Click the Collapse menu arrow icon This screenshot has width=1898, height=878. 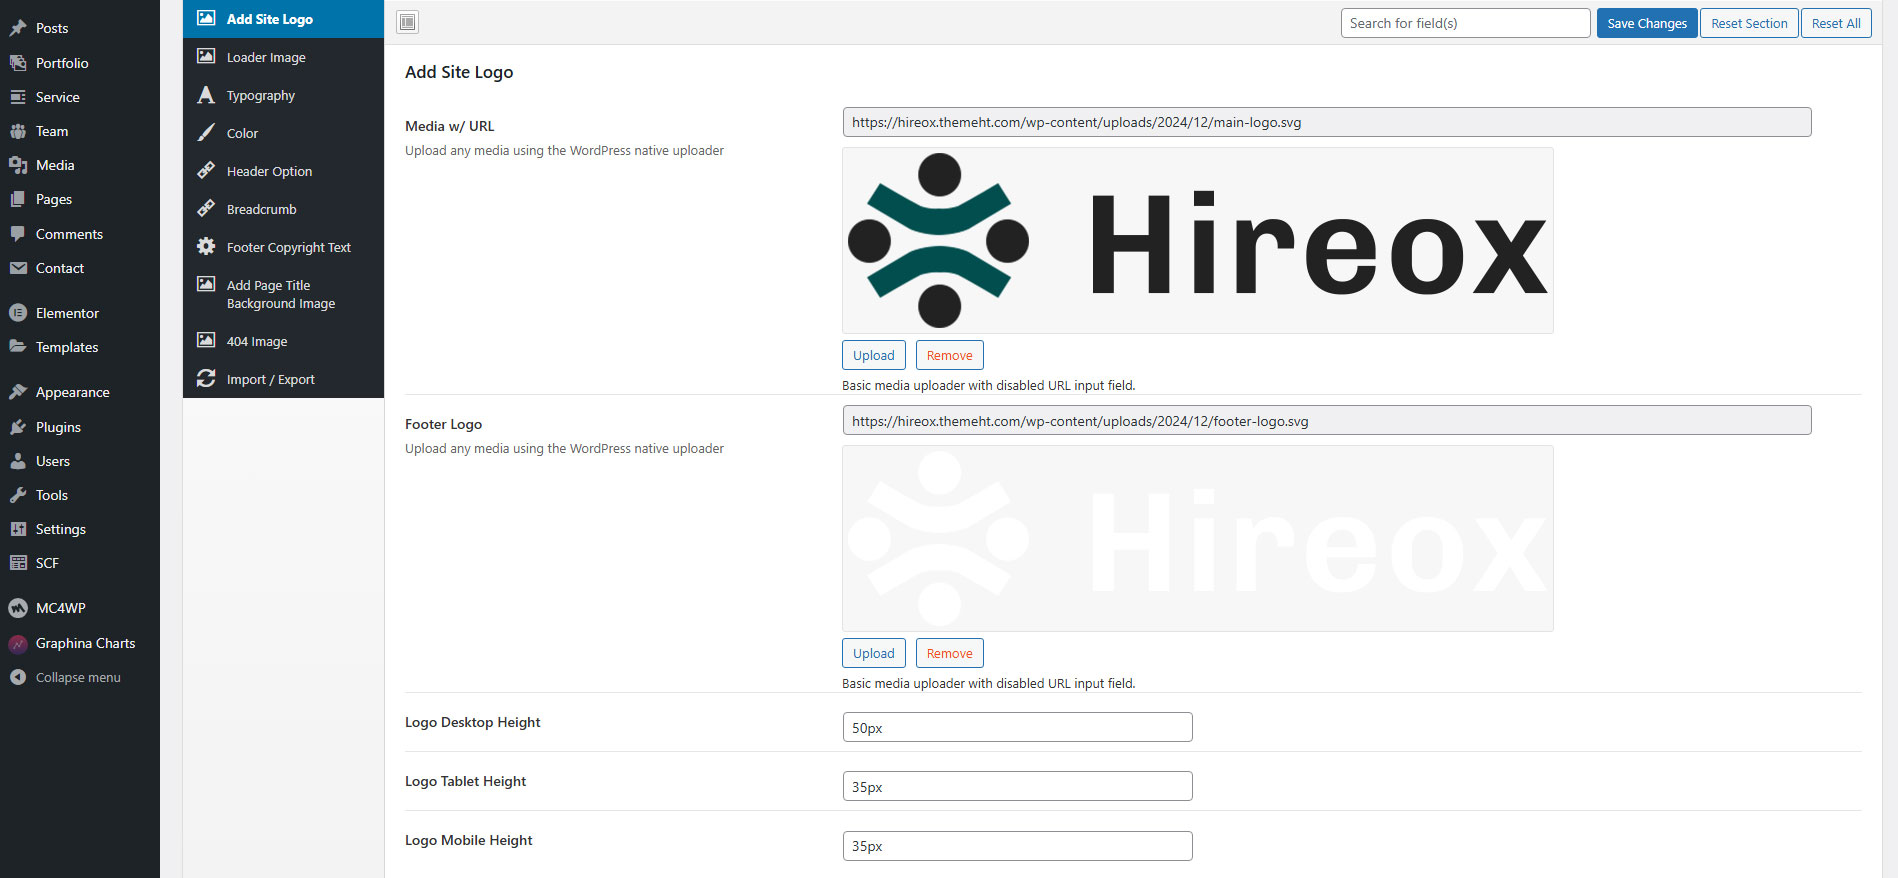pyautogui.click(x=18, y=677)
